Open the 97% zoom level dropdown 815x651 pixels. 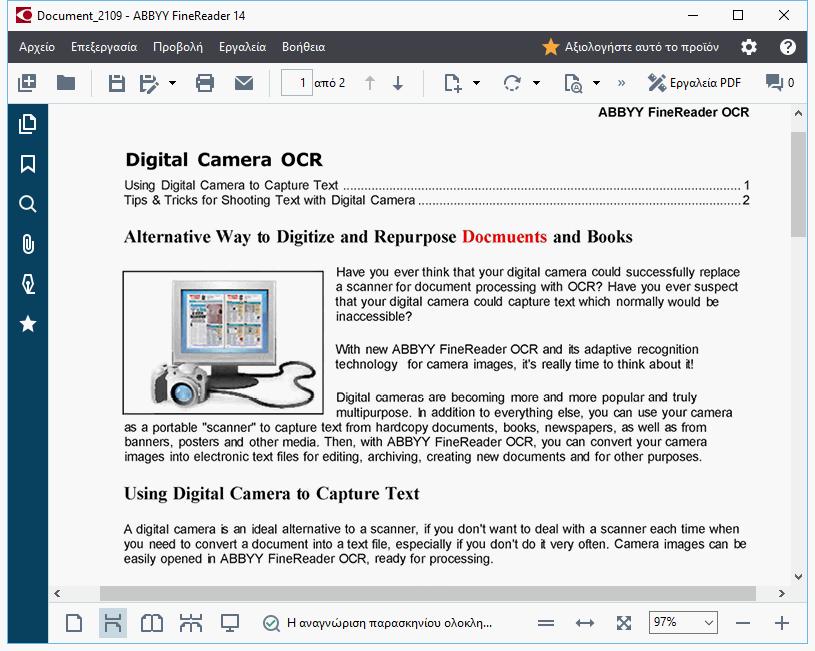coord(683,622)
